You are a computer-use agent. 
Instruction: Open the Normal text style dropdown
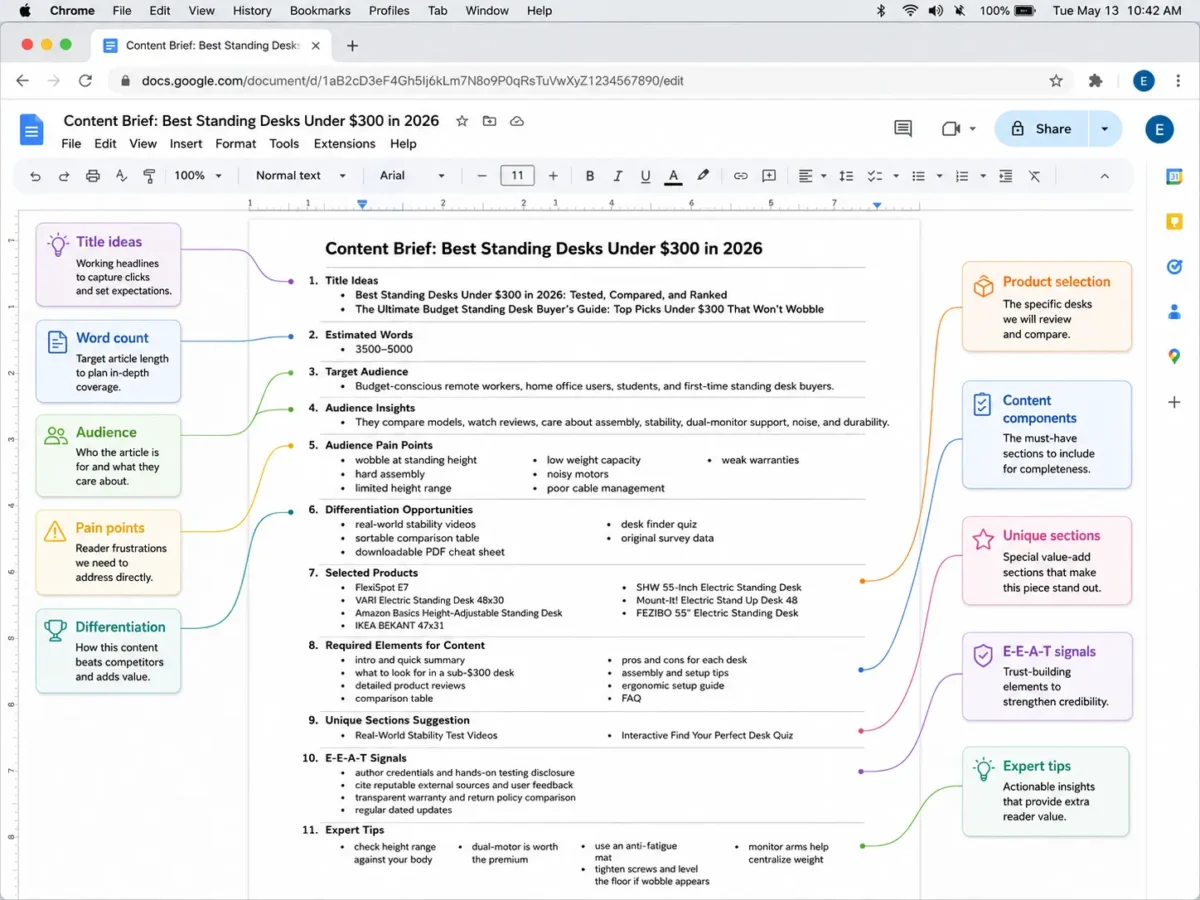[300, 176]
